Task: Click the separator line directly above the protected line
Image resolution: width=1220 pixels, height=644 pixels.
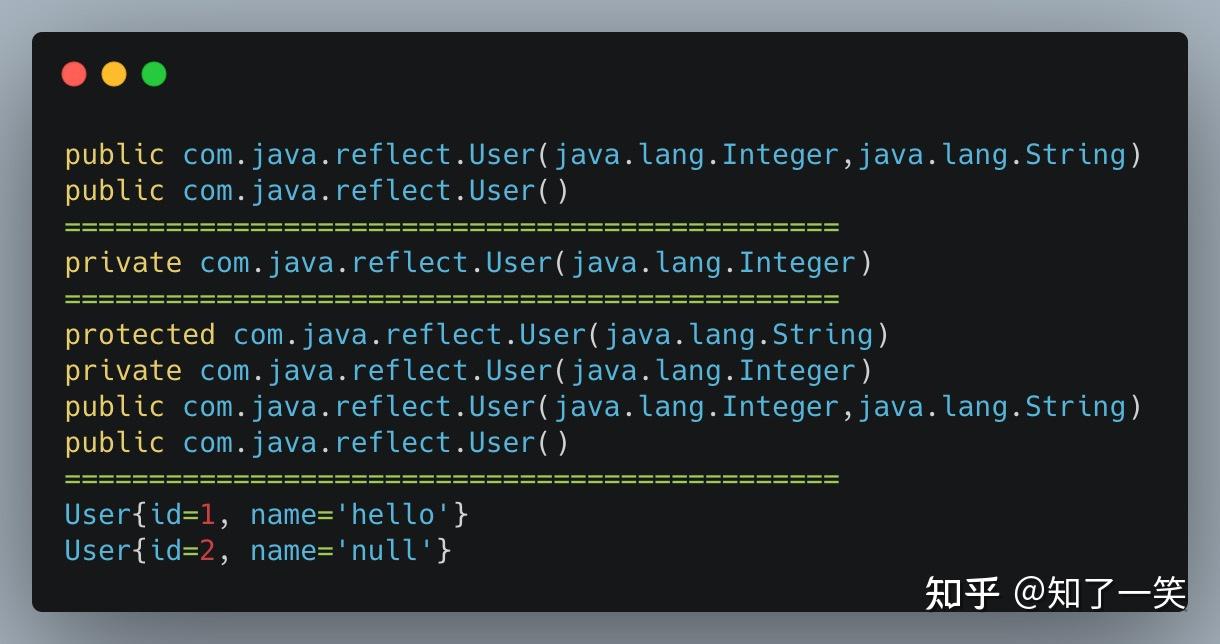Action: 451,298
